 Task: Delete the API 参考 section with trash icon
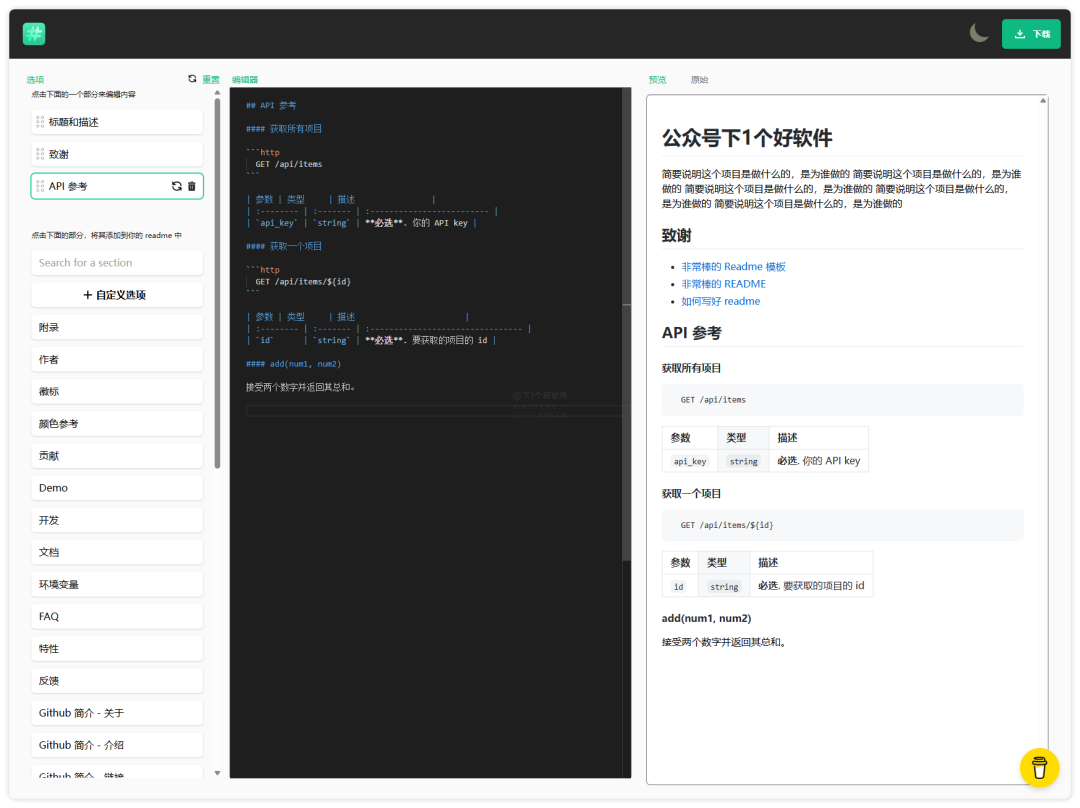click(192, 186)
